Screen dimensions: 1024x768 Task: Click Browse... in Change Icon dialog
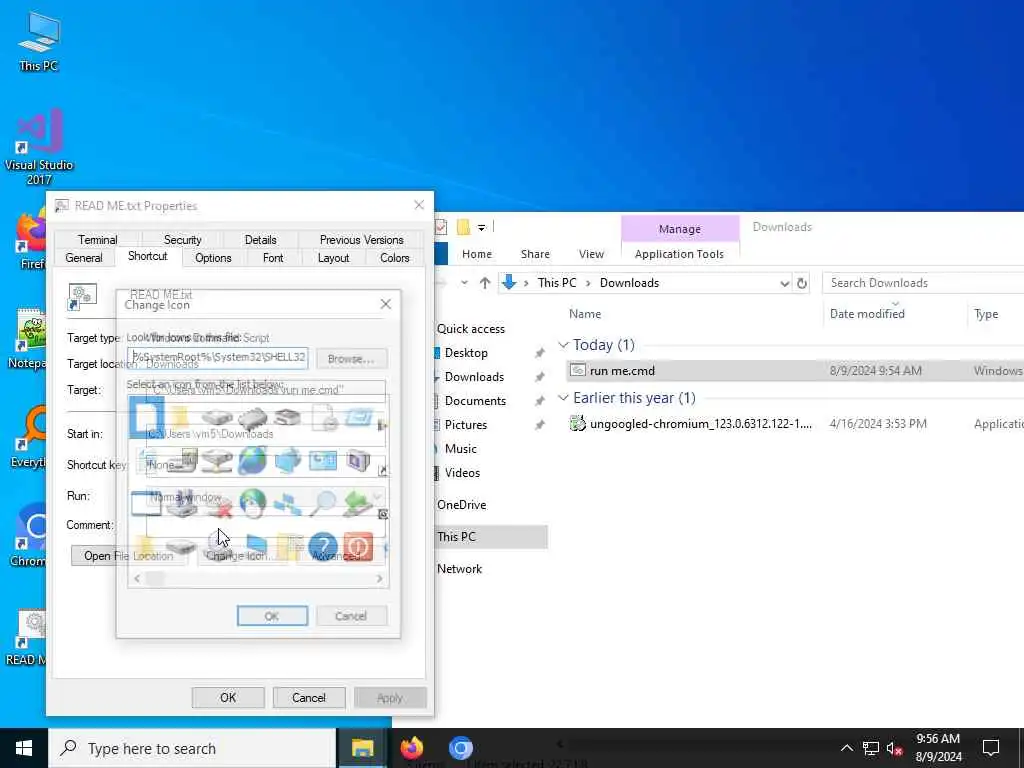click(x=351, y=359)
